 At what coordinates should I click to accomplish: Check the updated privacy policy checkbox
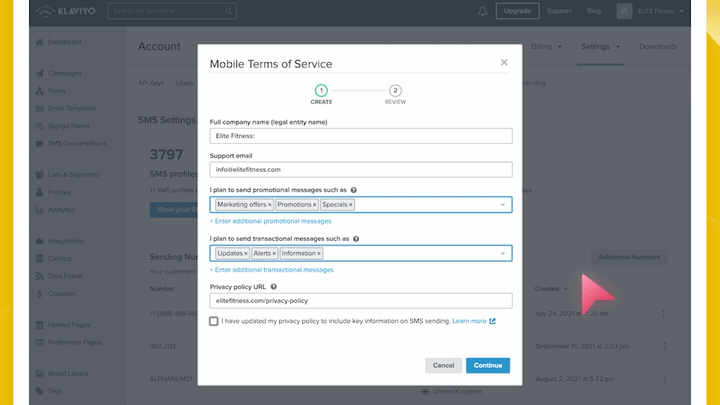tap(214, 321)
